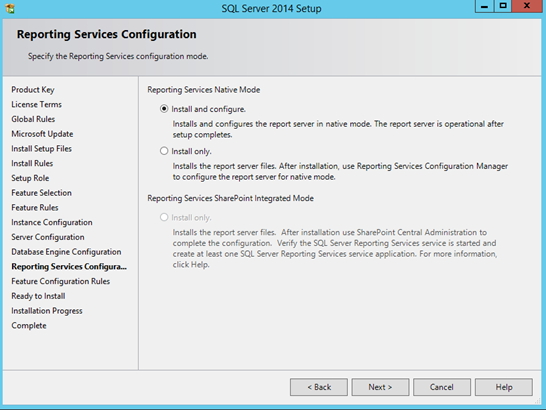Click the License Terms step
The height and width of the screenshot is (410, 546).
coord(36,105)
